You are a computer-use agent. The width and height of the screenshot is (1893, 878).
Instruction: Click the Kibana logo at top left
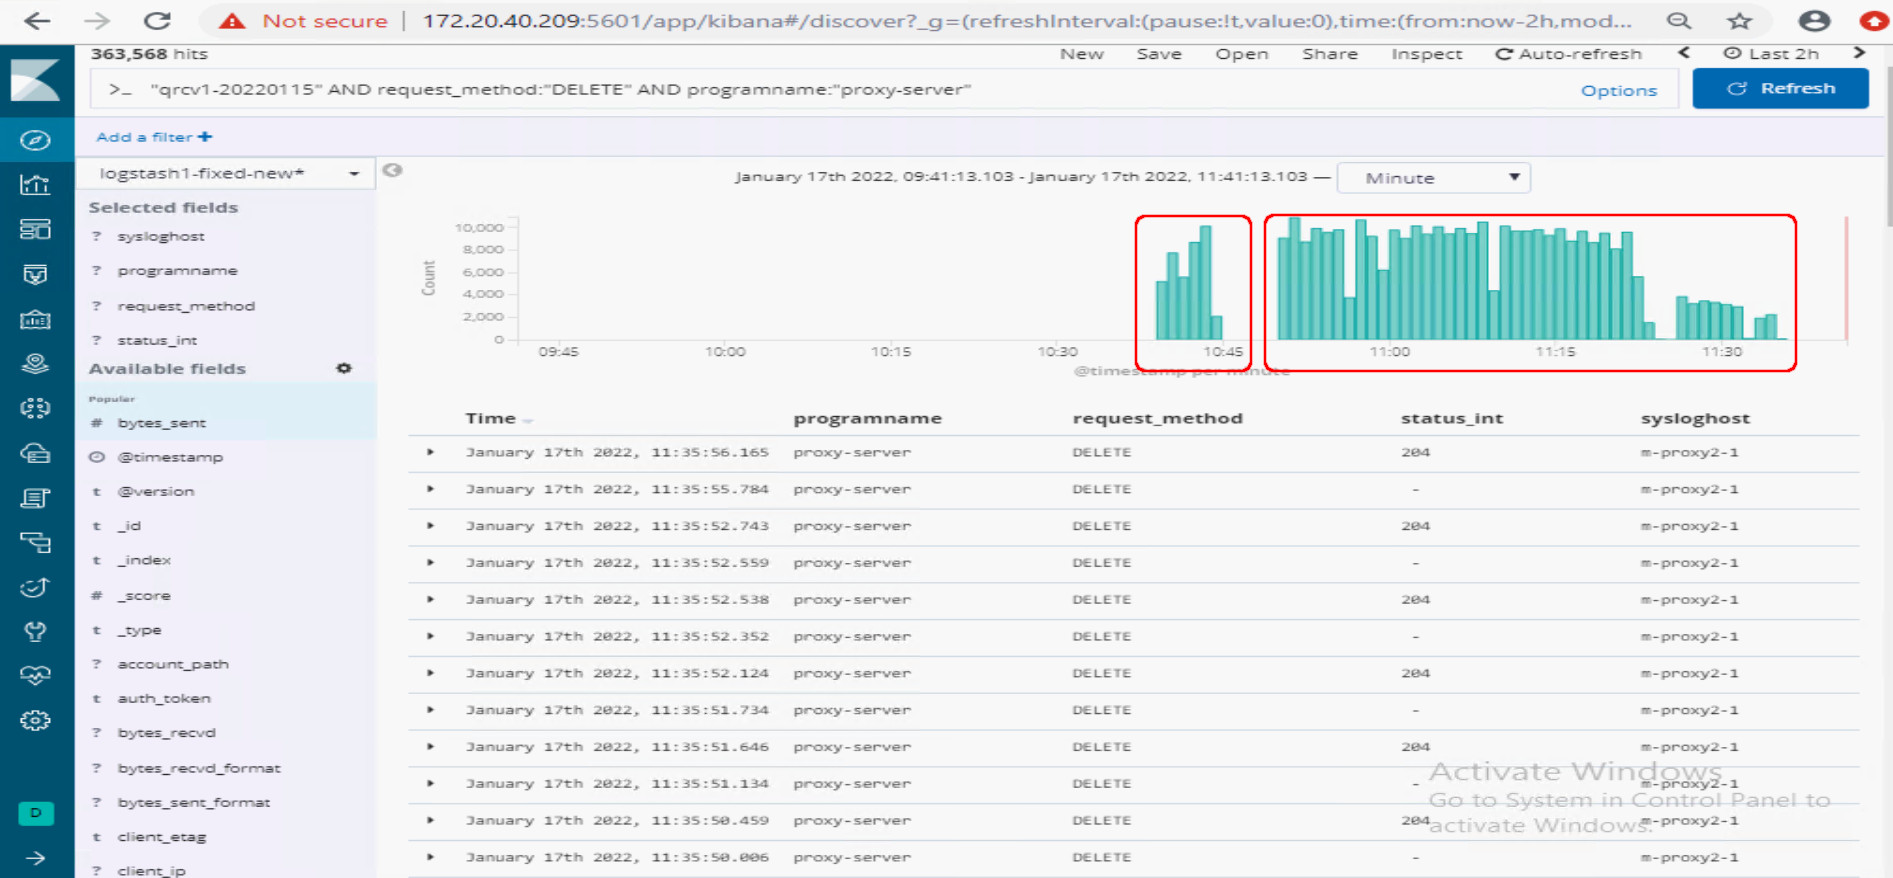35,80
